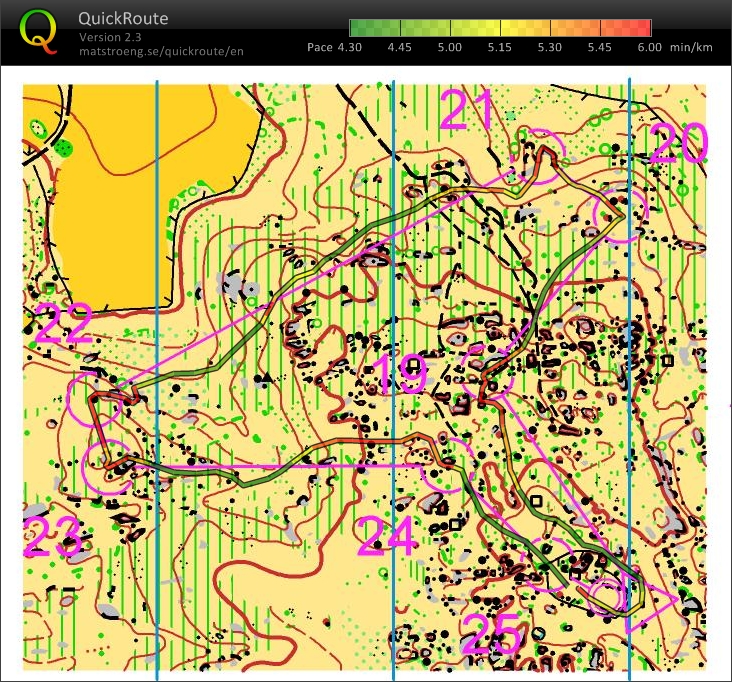Click the yellow middle of pace scale

(x=500, y=28)
